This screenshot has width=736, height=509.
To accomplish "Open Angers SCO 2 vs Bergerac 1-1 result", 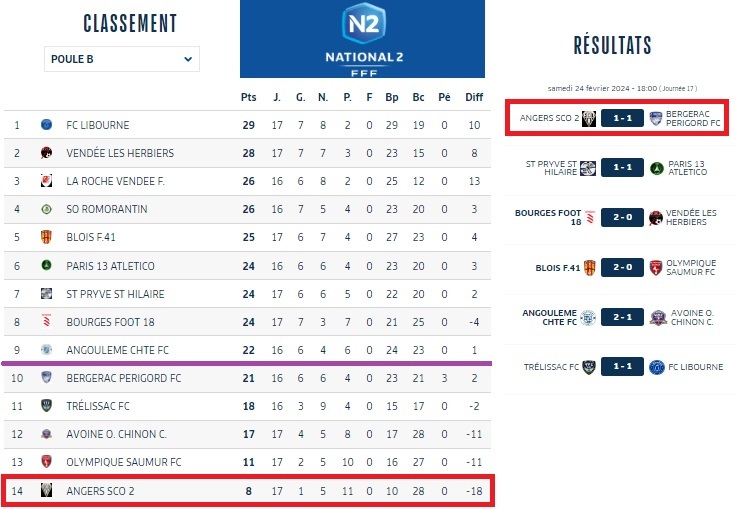I will pos(623,118).
